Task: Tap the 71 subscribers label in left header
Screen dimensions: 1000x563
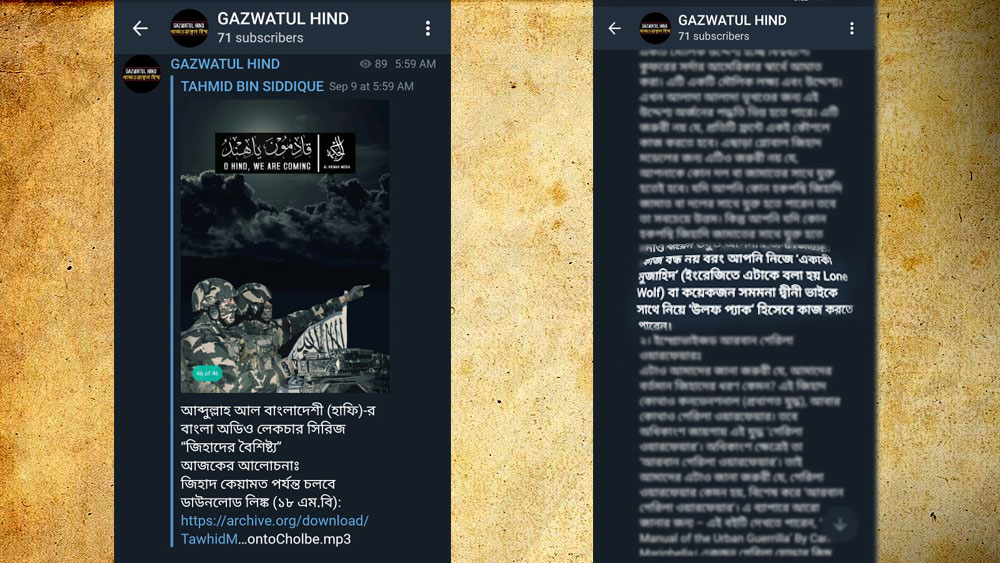Action: (x=260, y=38)
